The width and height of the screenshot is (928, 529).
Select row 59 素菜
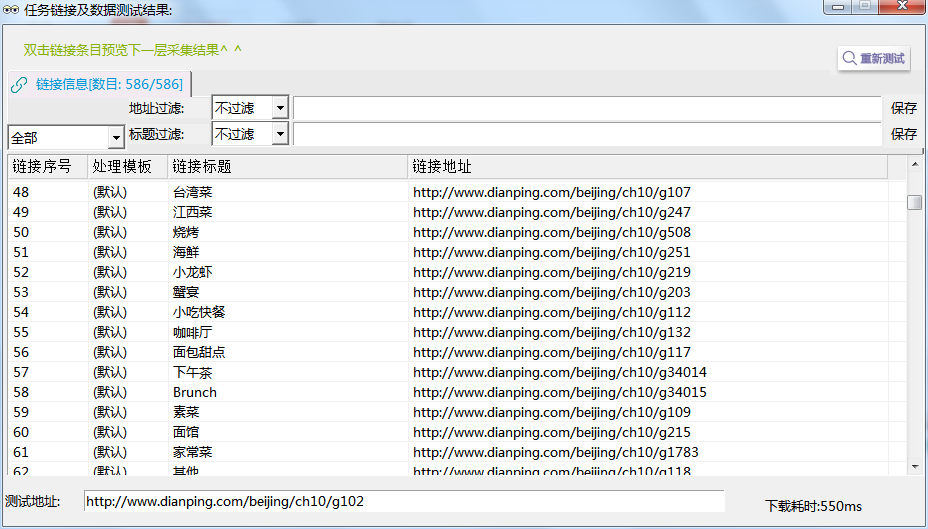(x=456, y=412)
